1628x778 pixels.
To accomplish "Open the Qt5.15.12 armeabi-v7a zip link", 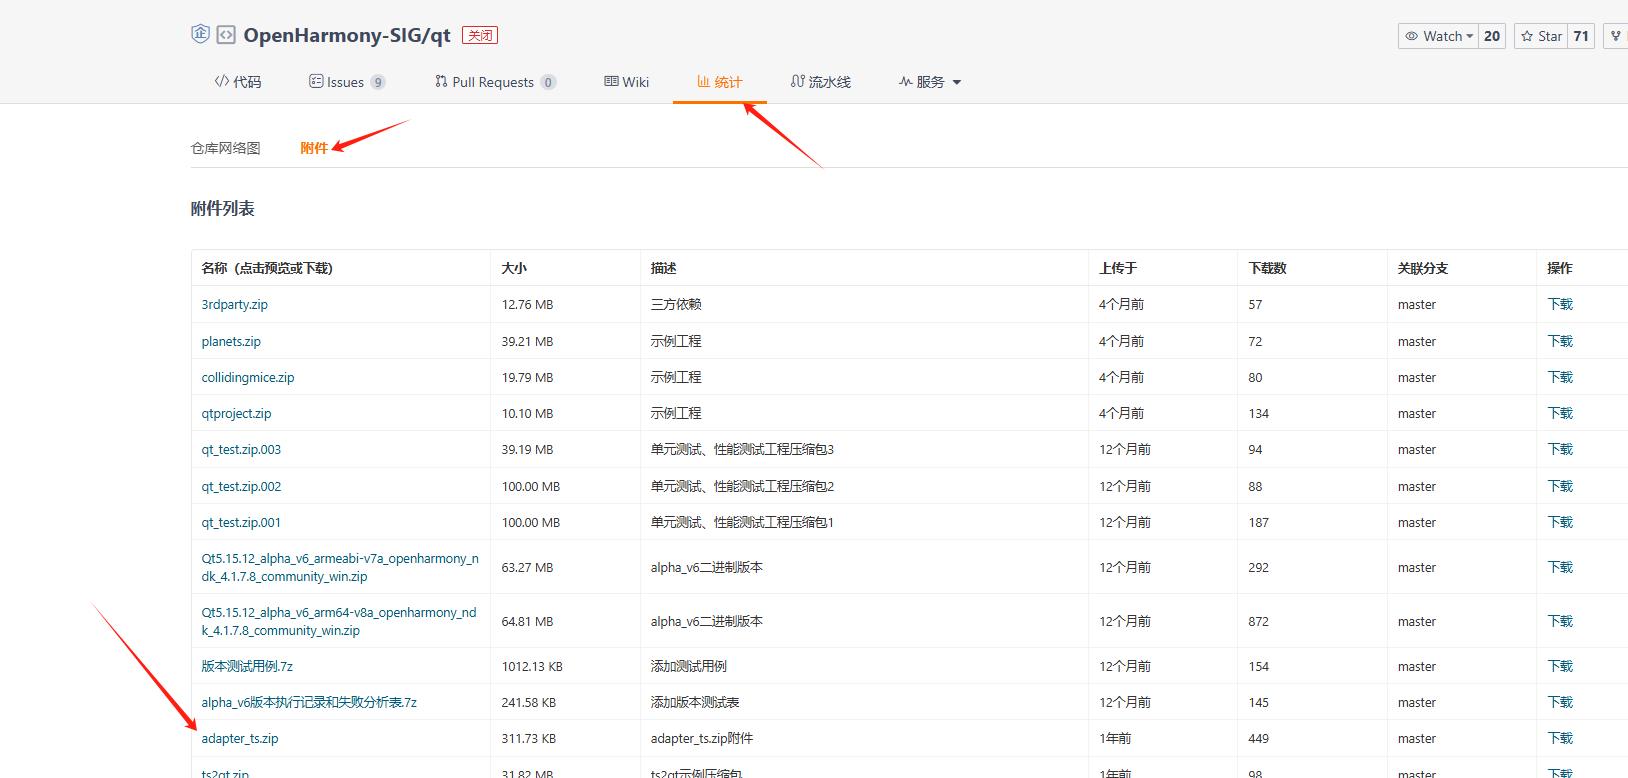I will pos(340,567).
